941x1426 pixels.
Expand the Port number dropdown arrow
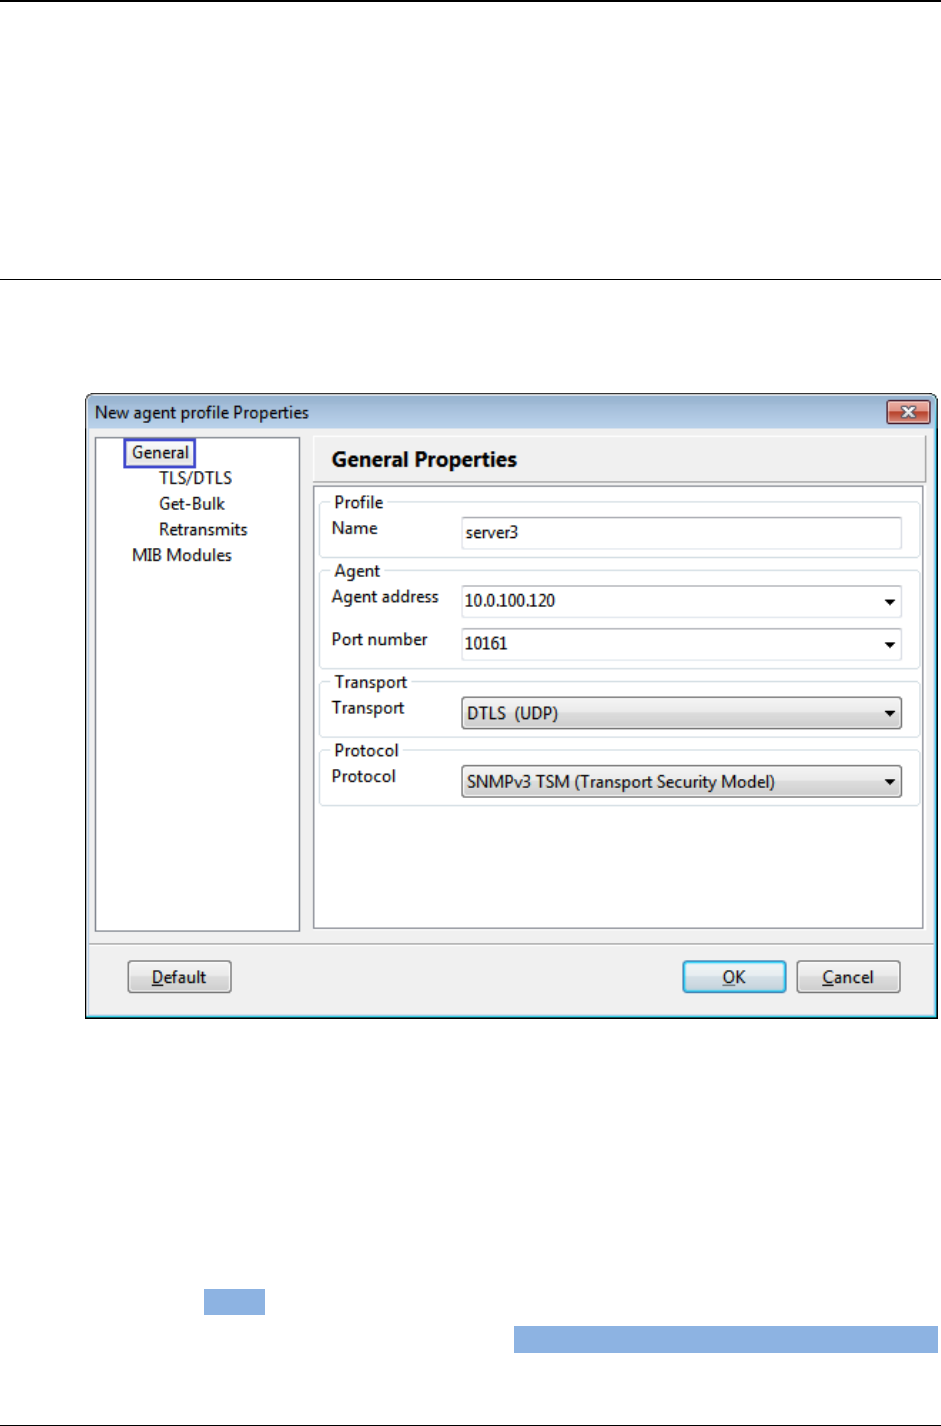(x=889, y=645)
